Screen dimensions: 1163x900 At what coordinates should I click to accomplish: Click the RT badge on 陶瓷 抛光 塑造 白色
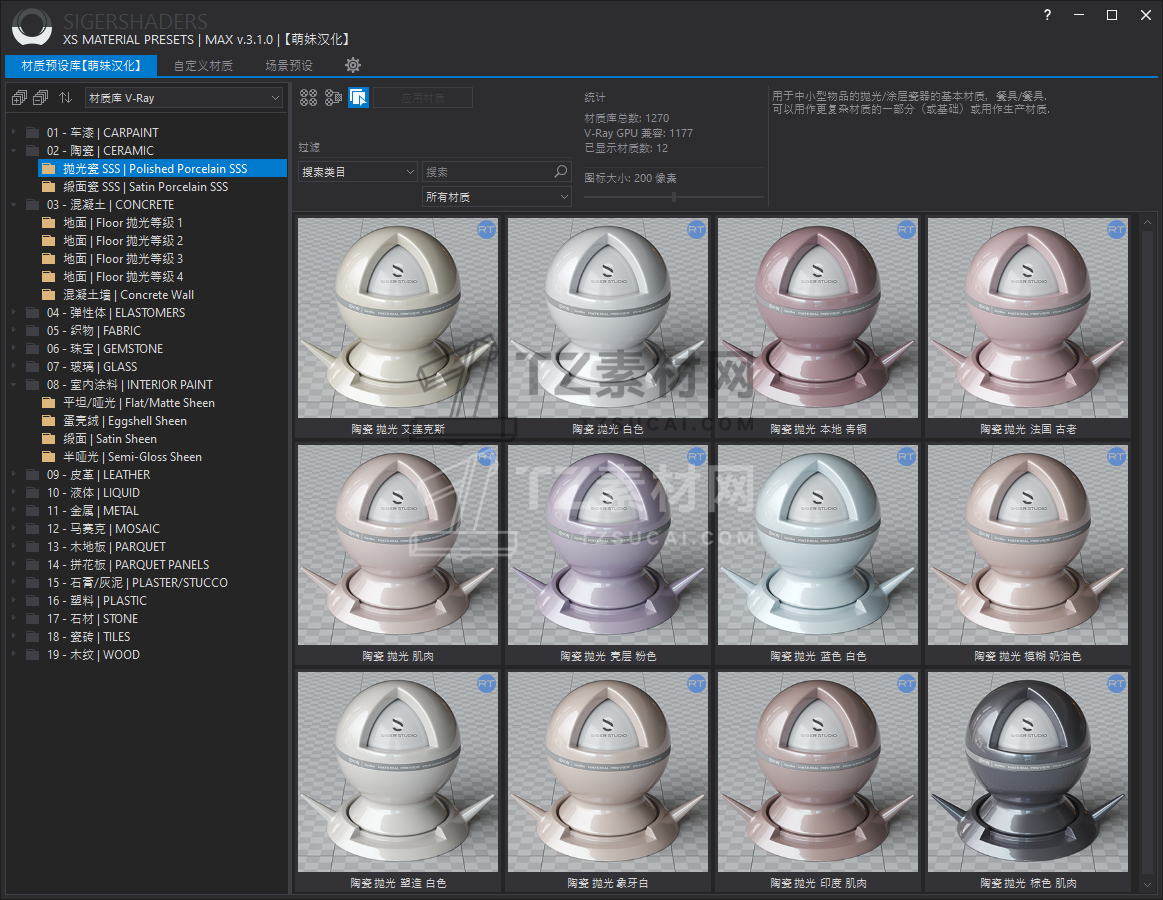point(487,684)
